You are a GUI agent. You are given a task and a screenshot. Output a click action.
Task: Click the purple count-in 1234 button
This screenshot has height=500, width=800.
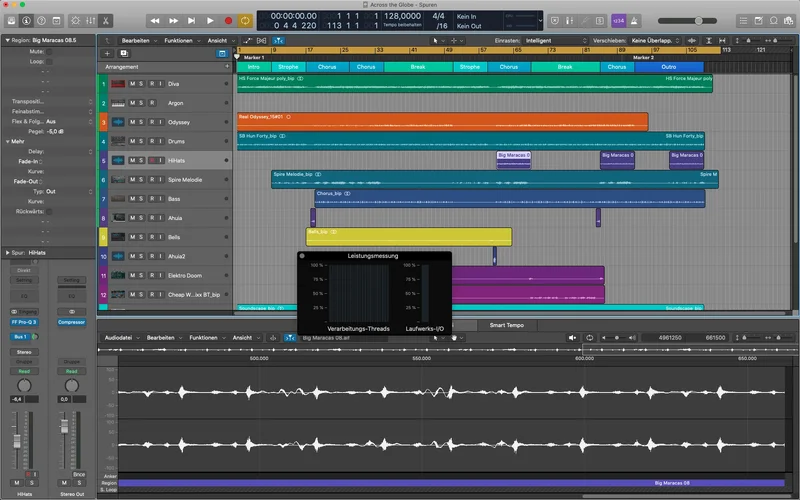pos(618,20)
